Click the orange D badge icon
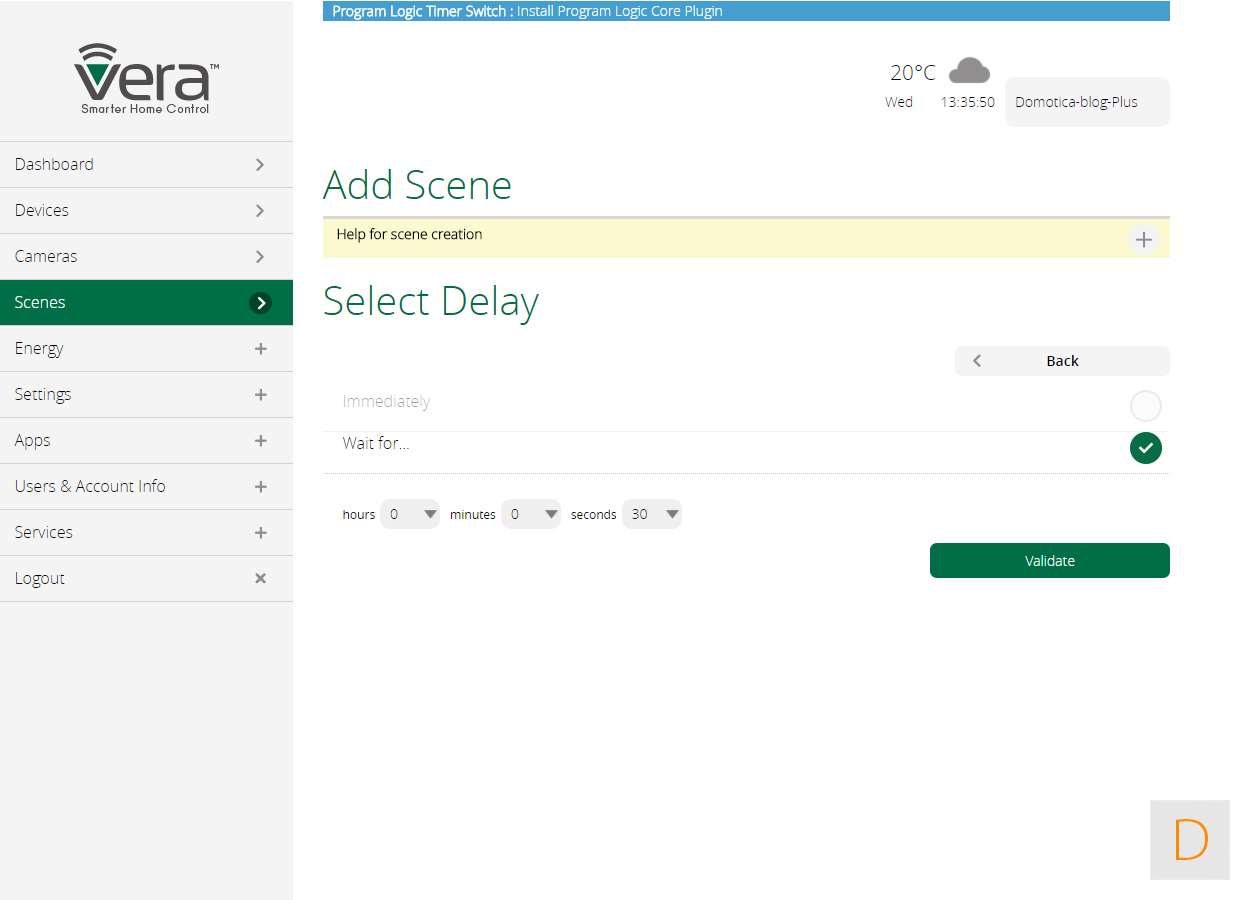Viewport: 1250px width, 900px height. (1189, 840)
